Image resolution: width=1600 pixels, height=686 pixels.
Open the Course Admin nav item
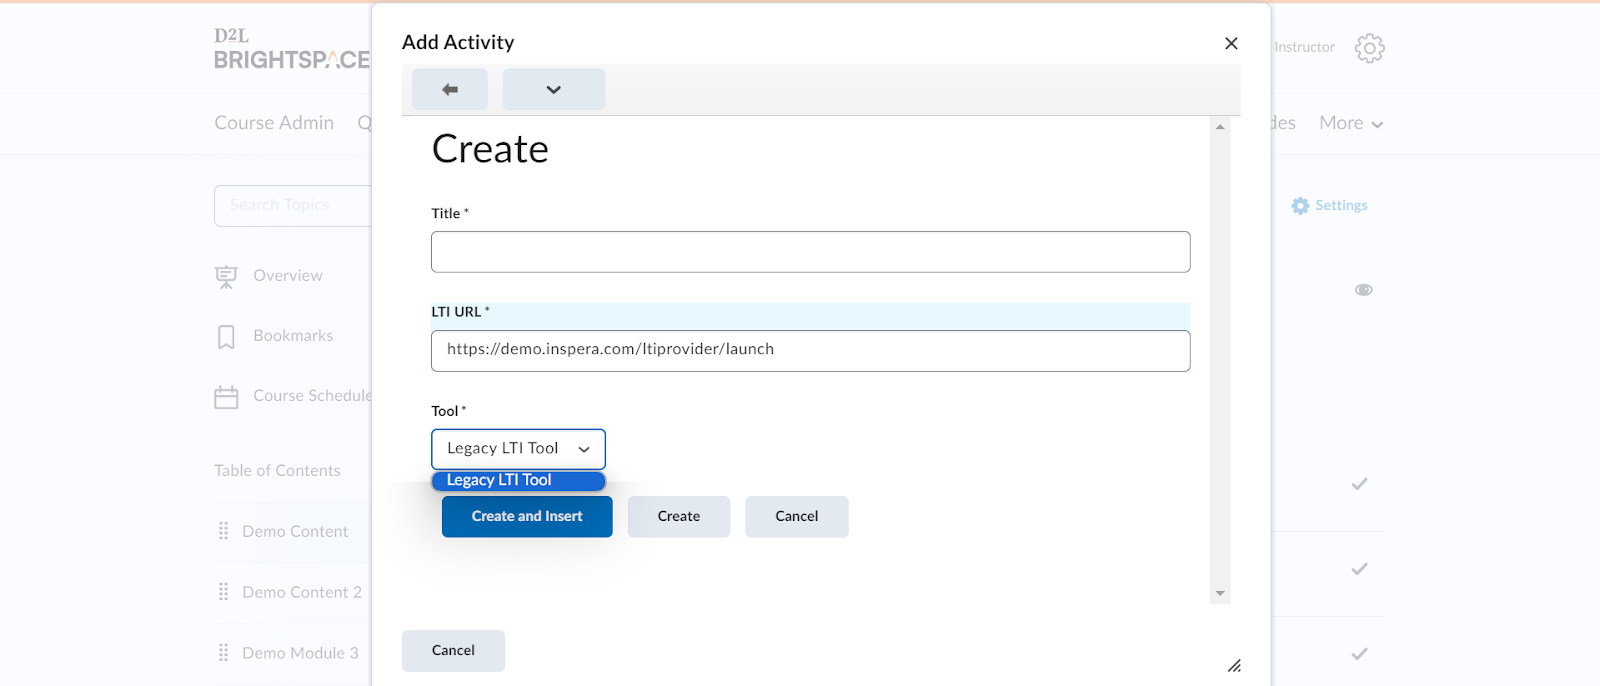(274, 123)
